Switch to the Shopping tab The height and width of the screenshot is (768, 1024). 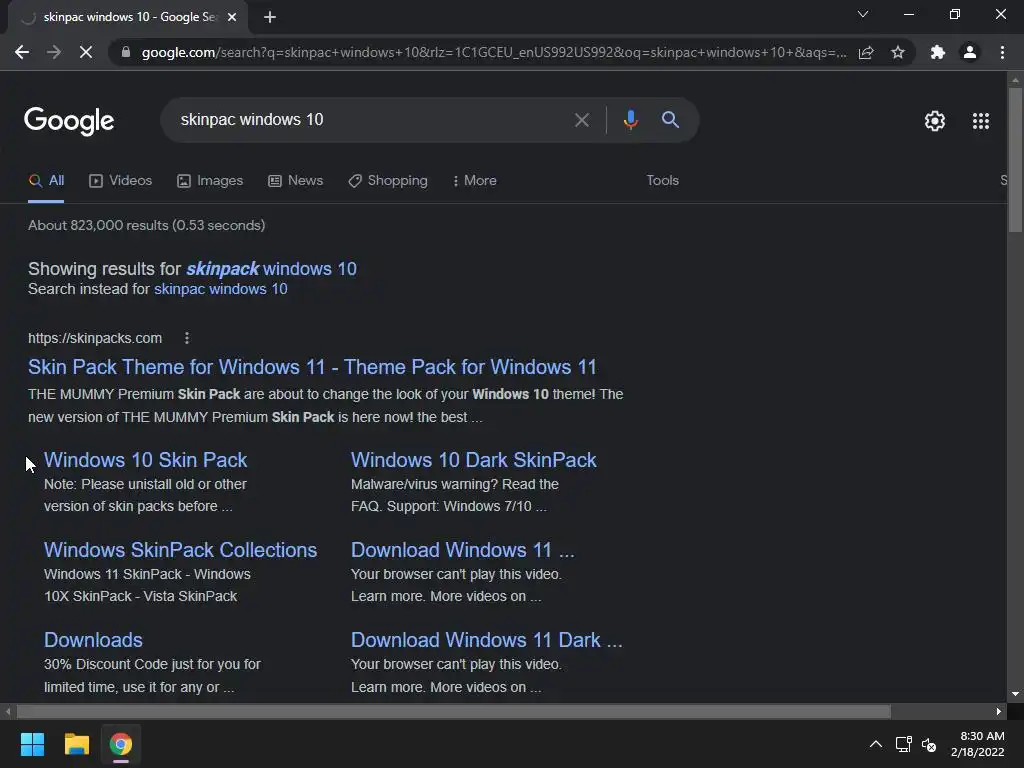(388, 180)
